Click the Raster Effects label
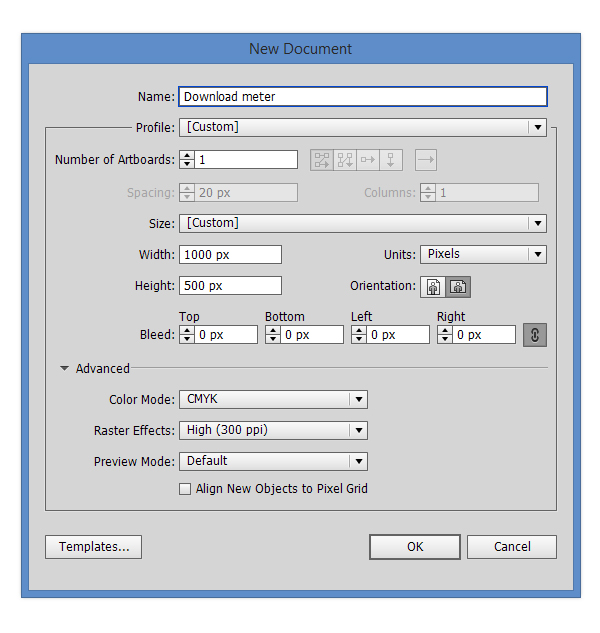600x633 pixels. 134,431
